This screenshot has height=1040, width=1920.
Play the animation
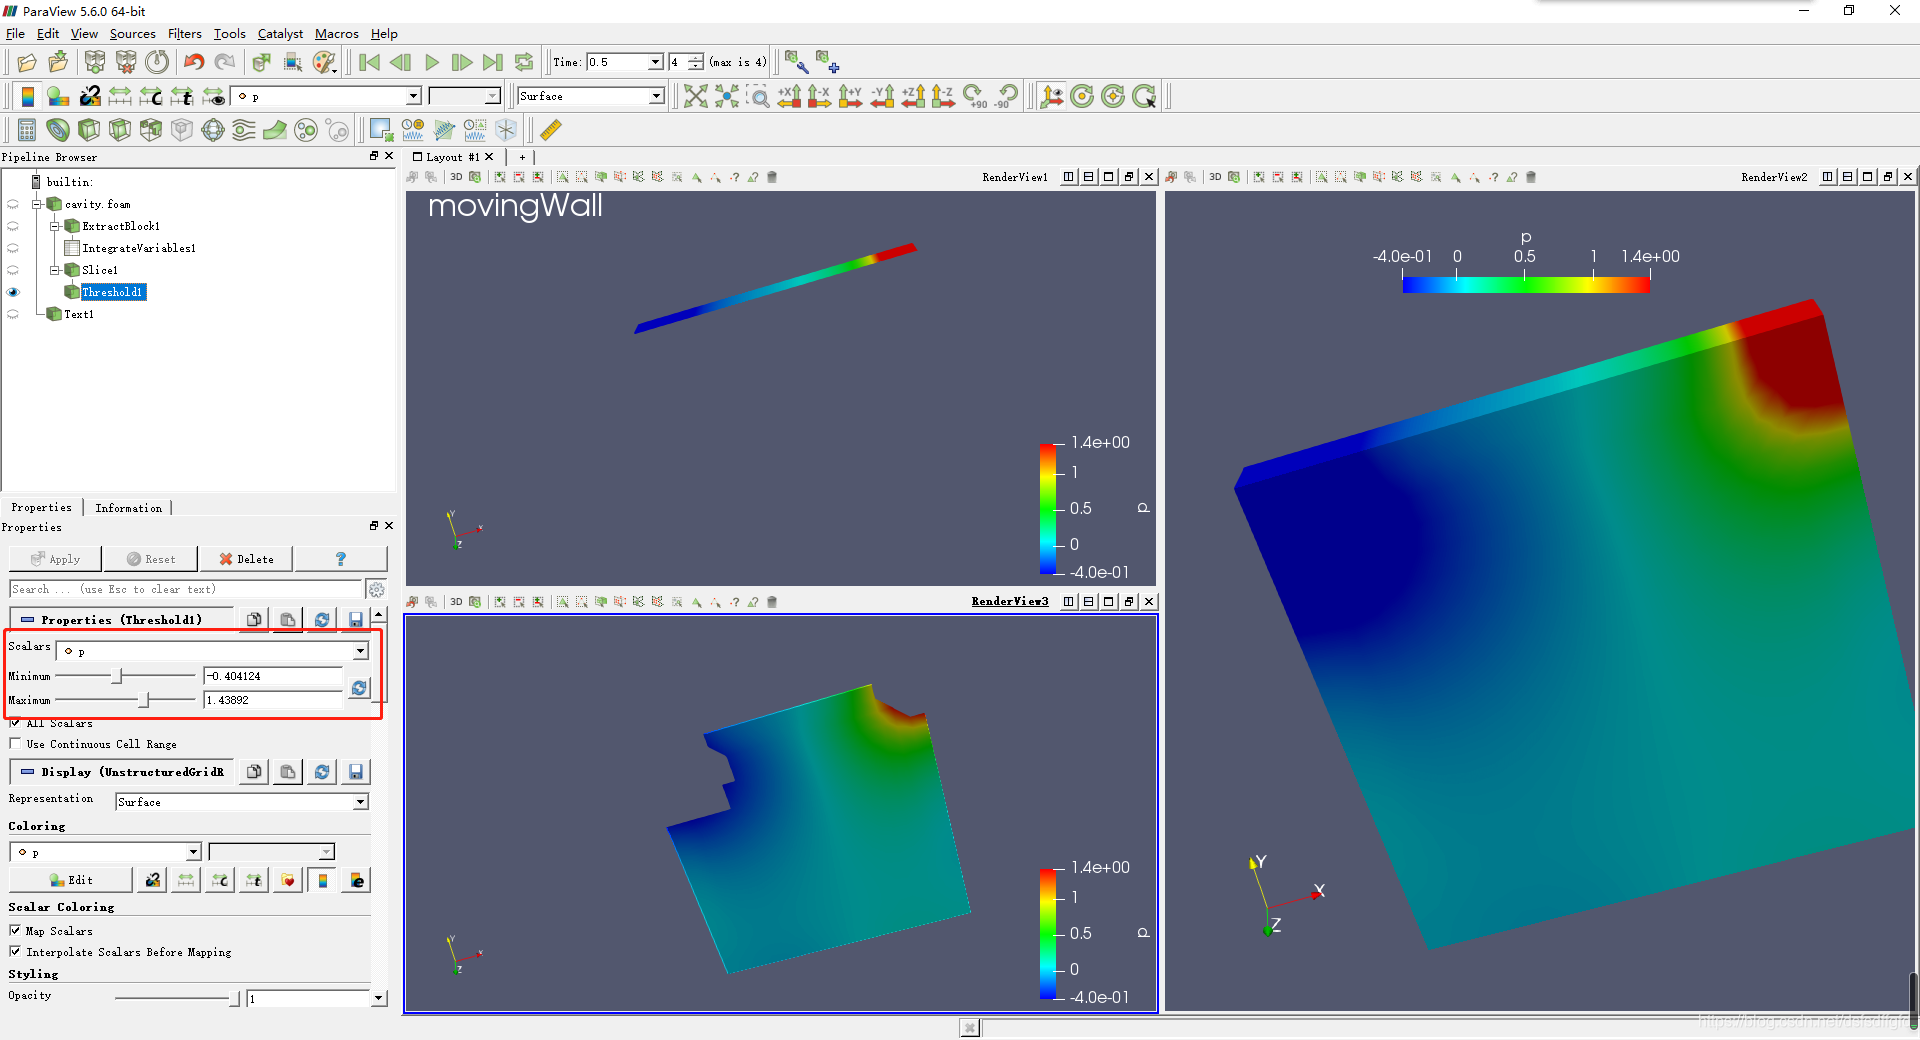click(432, 62)
